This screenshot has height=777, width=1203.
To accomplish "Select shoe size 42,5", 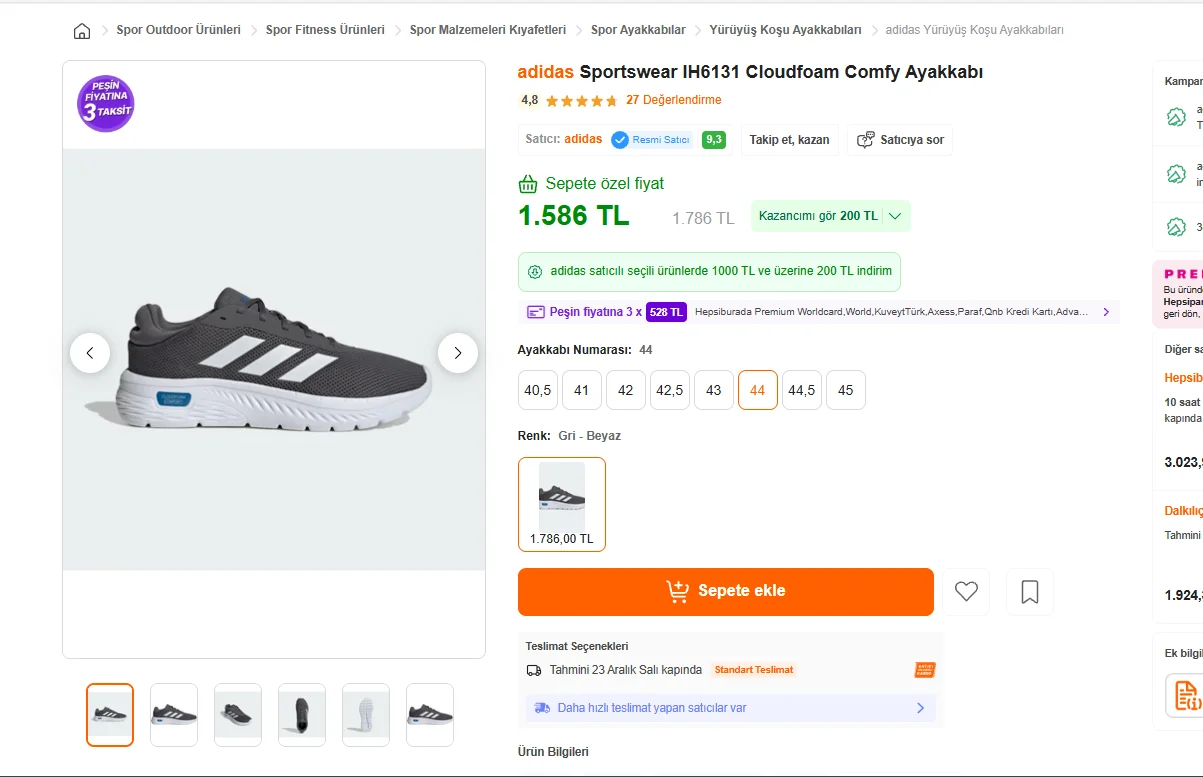I will tap(670, 390).
